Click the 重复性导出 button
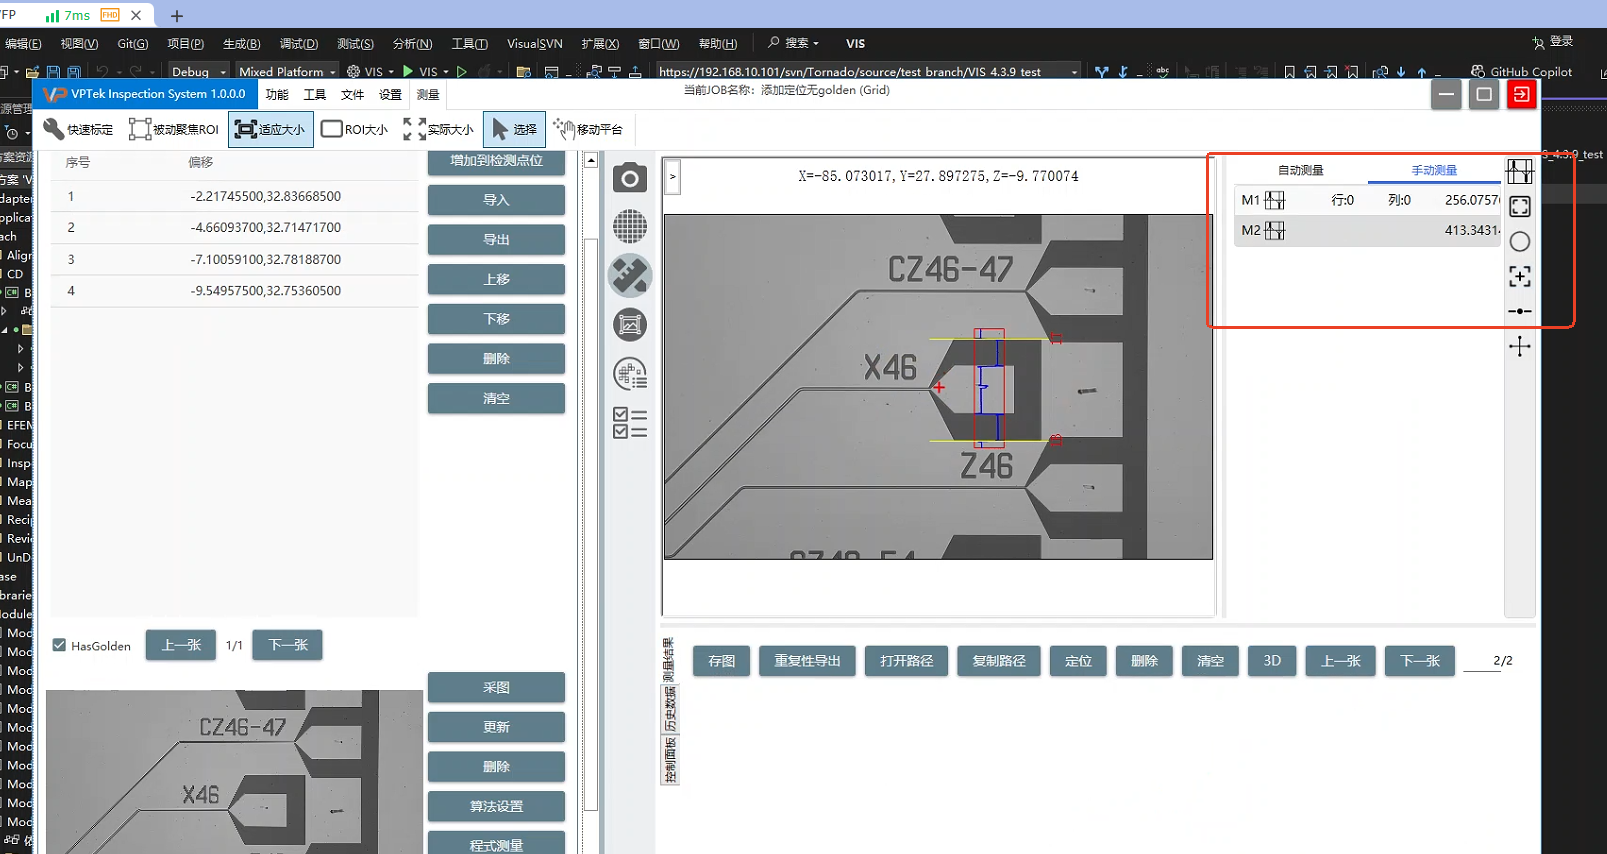Viewport: 1607px width, 854px height. 807,661
